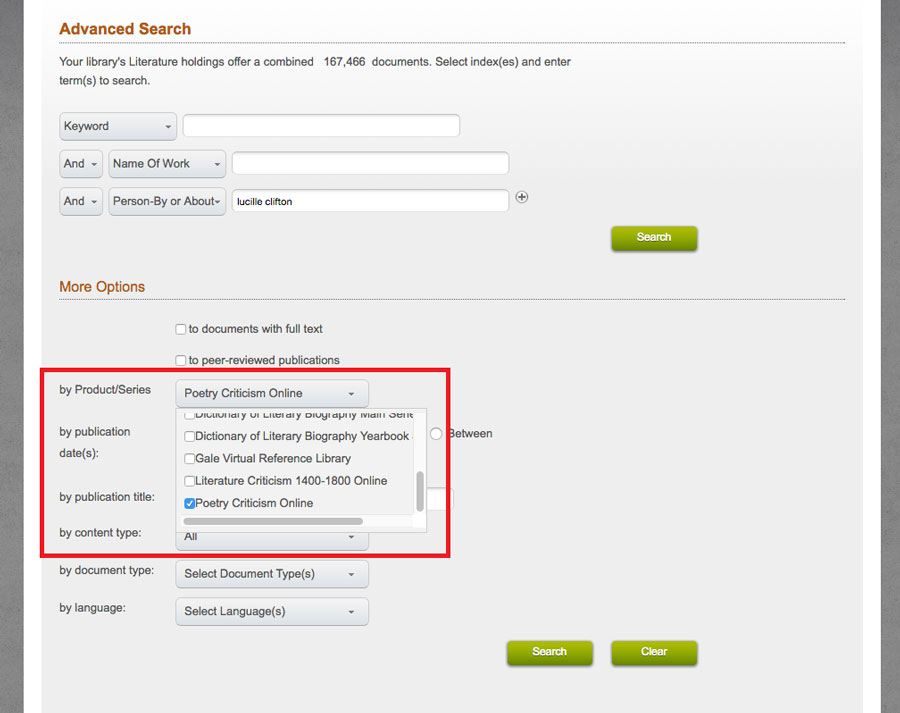Select the 'Between' date radio button
The height and width of the screenshot is (713, 900).
(x=436, y=434)
